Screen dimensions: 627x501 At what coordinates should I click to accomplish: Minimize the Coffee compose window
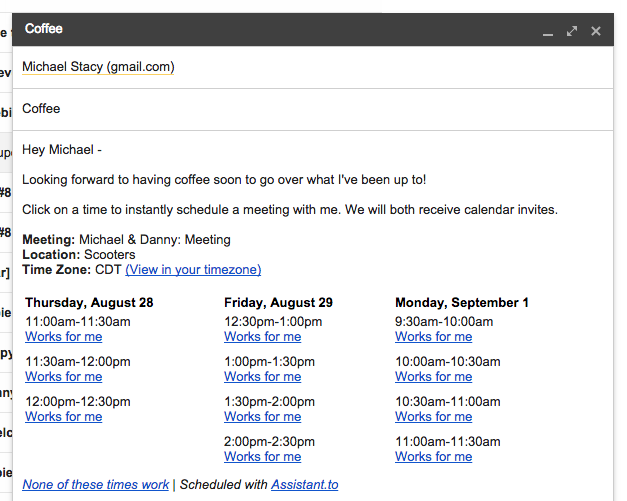pos(548,32)
